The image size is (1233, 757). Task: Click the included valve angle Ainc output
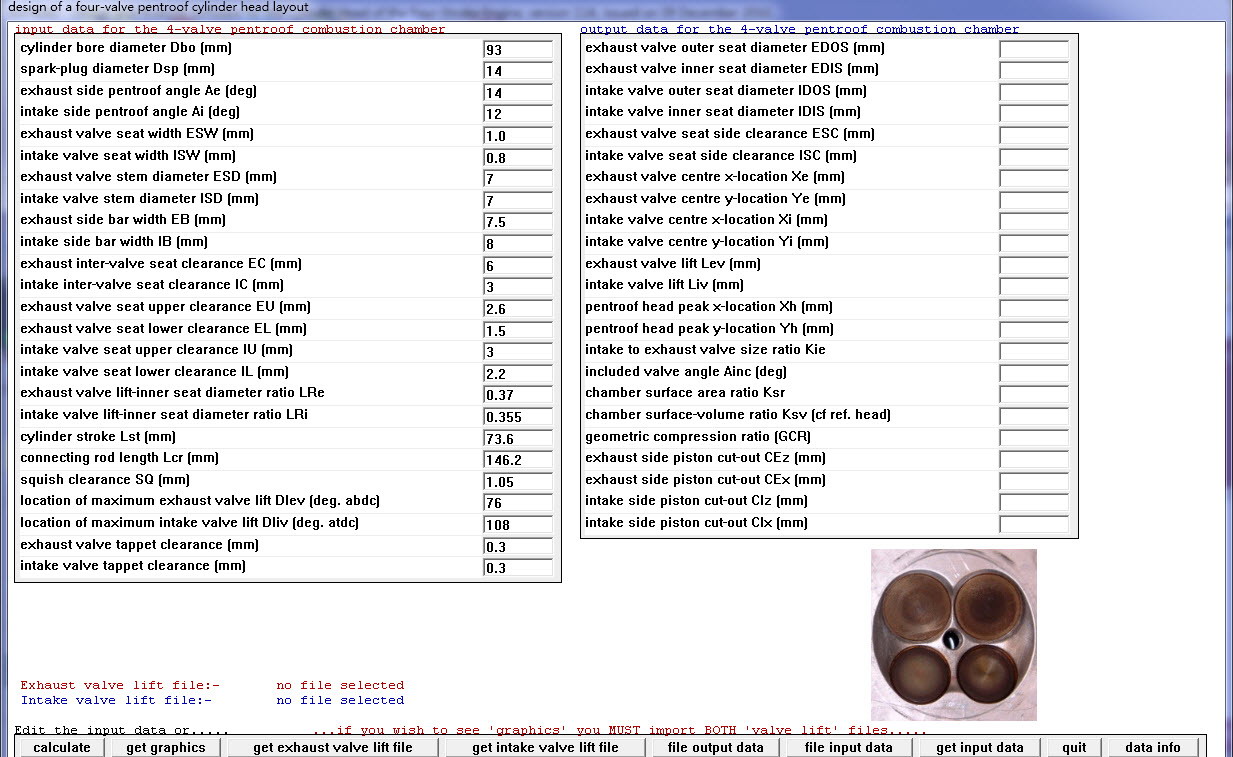point(1034,373)
